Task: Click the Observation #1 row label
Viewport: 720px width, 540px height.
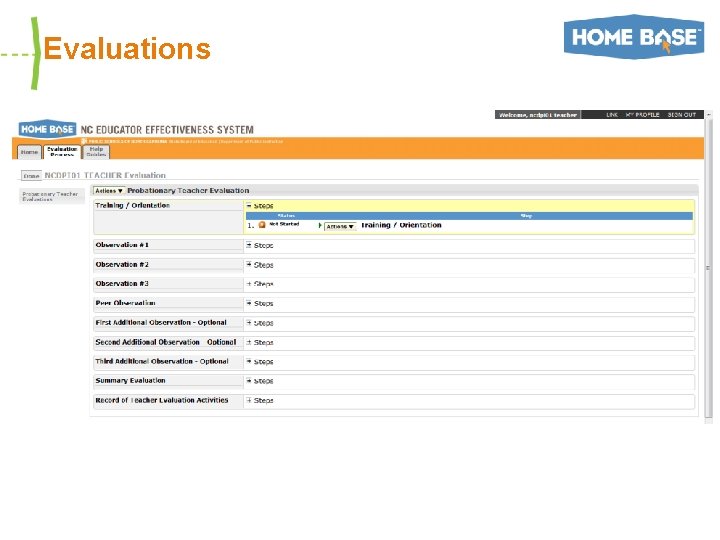Action: tap(122, 245)
